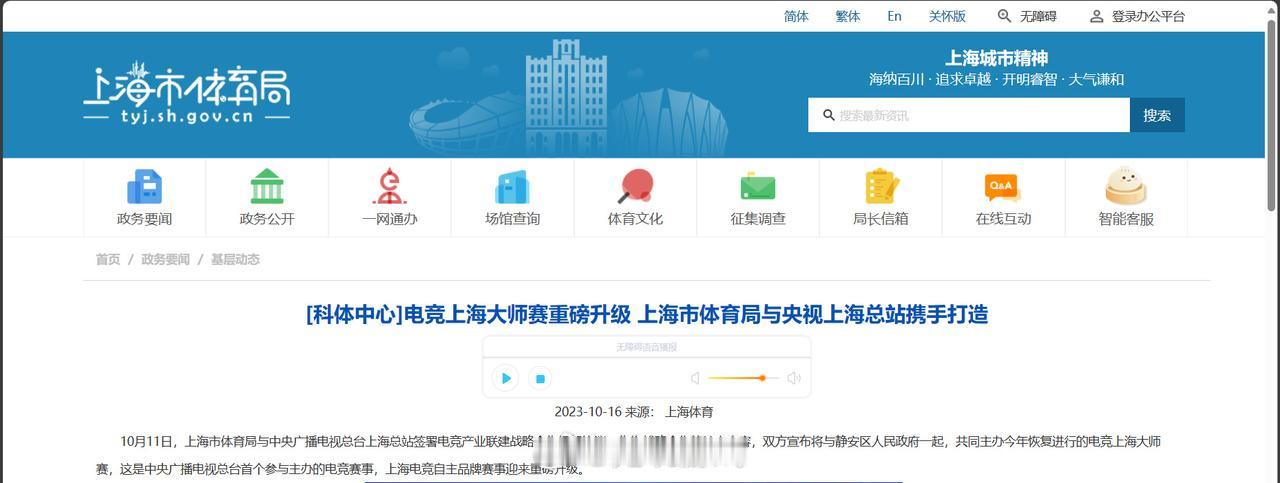Switch to the En English version

(x=894, y=16)
